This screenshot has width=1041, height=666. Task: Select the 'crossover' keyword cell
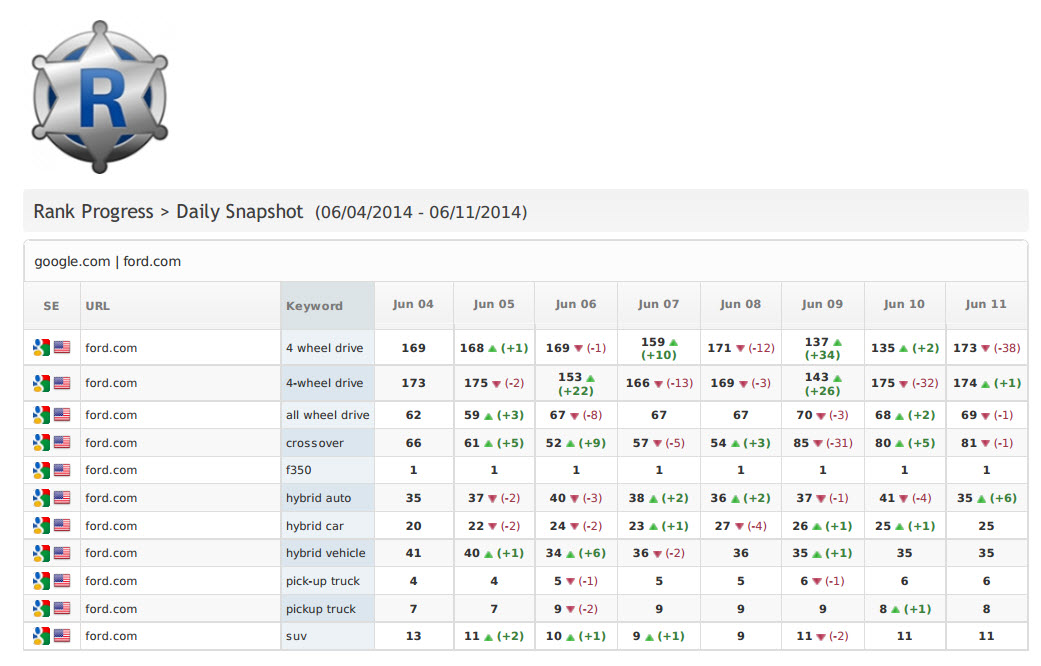[327, 443]
